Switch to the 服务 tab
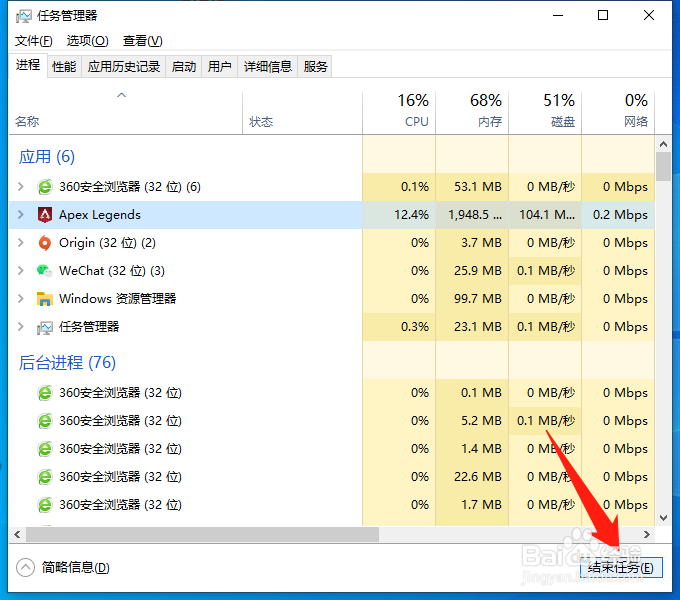 click(x=315, y=67)
